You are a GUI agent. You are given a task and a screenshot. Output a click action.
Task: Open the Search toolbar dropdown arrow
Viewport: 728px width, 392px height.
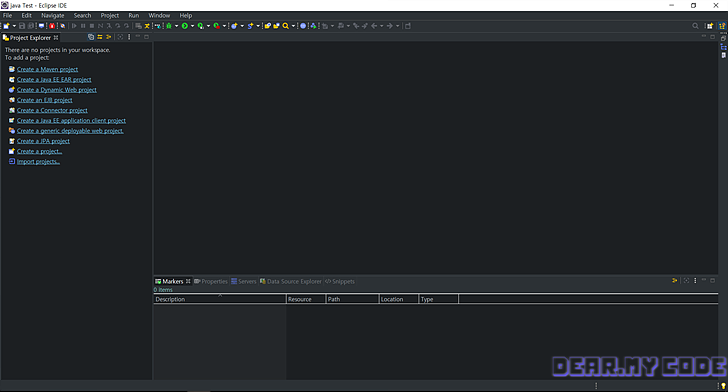tap(293, 26)
